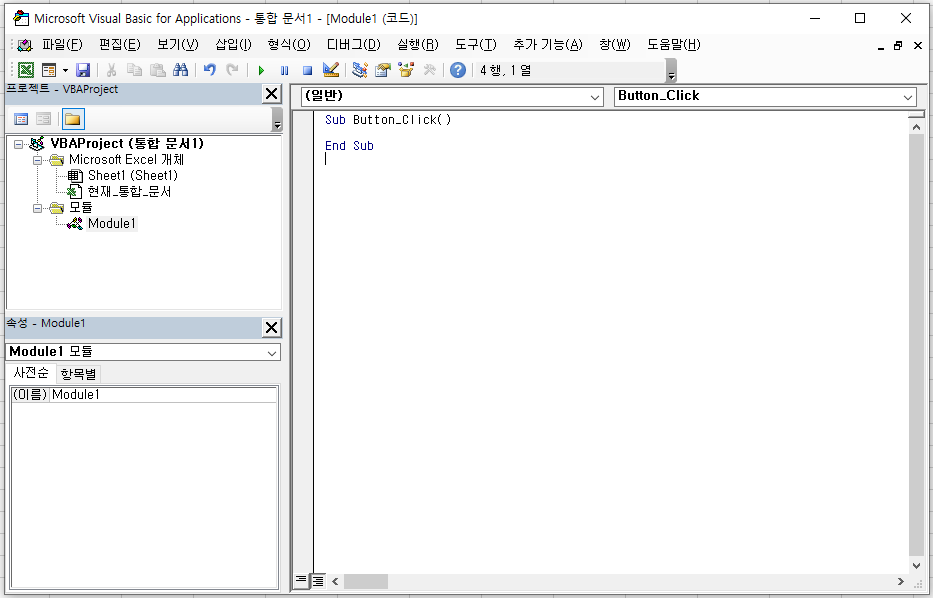Select VBAProject (통합 문서1) root node

point(127,143)
